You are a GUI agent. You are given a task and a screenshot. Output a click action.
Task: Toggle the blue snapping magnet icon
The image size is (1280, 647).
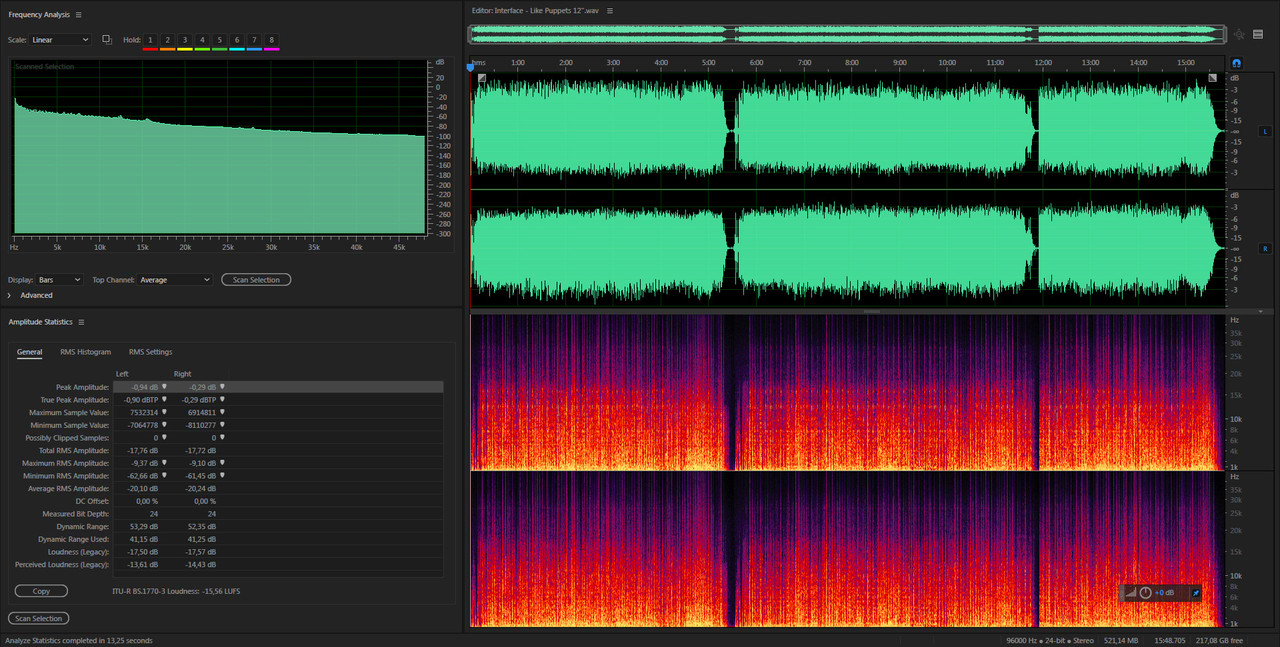click(1237, 63)
